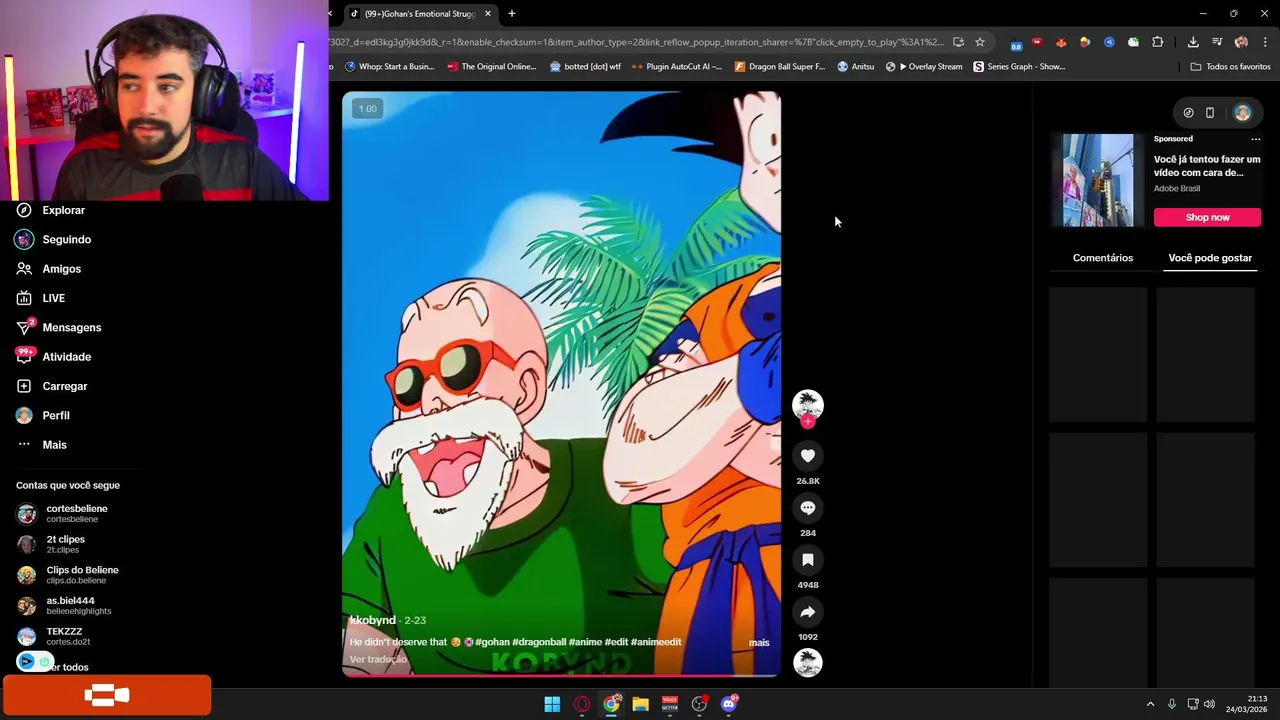This screenshot has height=720, width=1280.
Task: Open the Explorar page in TikTok sidebar
Action: coord(50,210)
